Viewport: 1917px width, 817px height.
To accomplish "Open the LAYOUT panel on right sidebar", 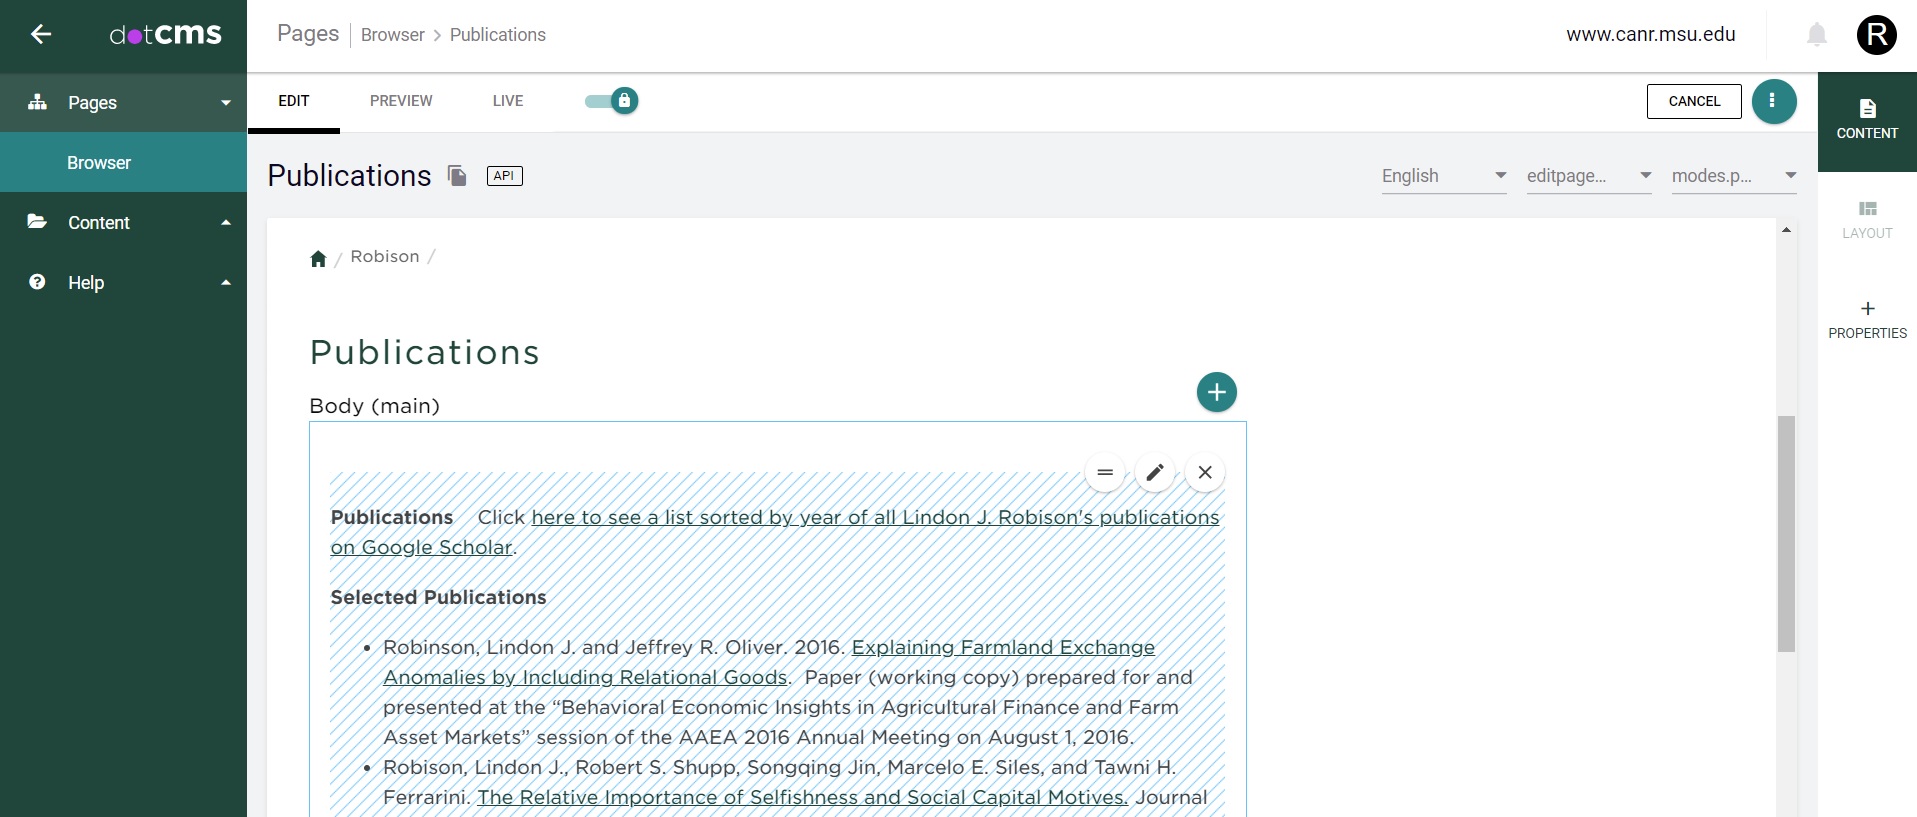I will coord(1866,219).
